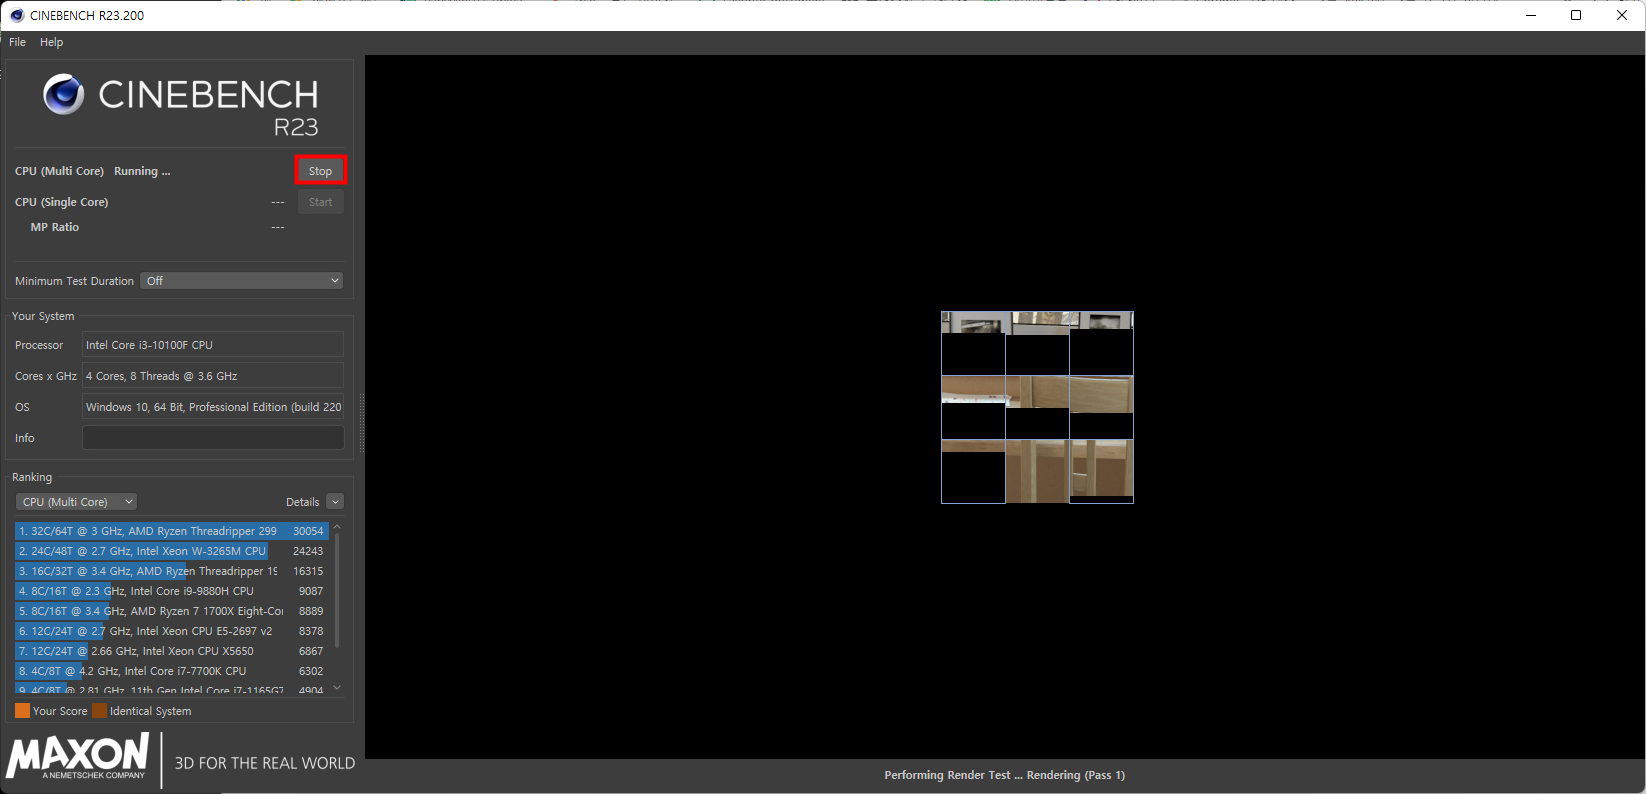Click the side panel splitter handle
The width and height of the screenshot is (1646, 794).
click(361, 422)
